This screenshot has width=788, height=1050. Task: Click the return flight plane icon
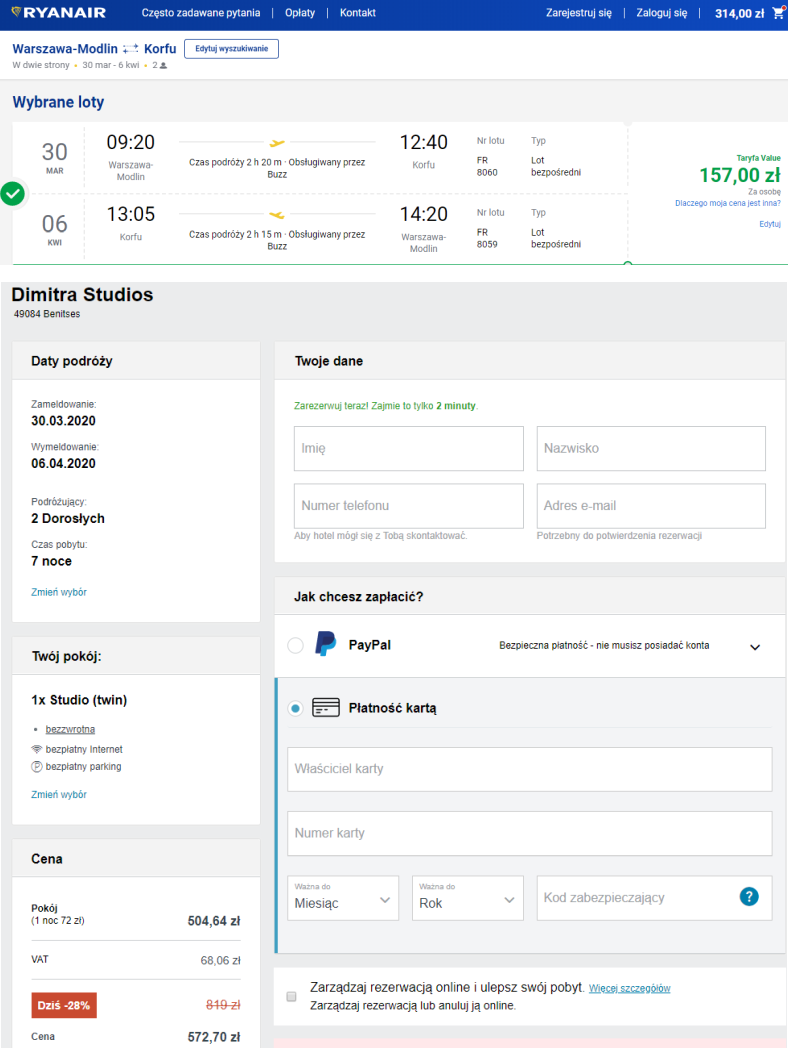(277, 215)
